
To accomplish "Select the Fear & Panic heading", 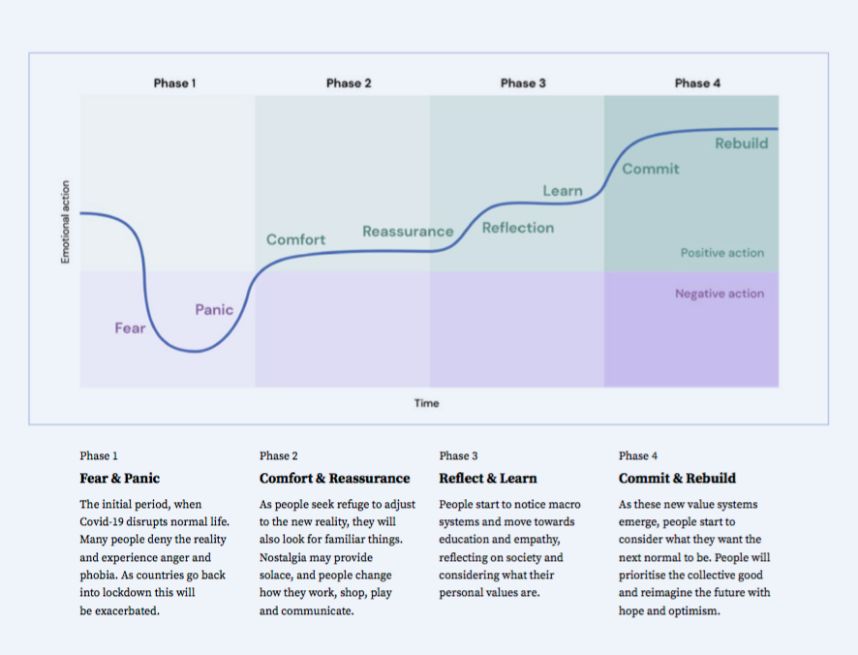I will pos(119,478).
